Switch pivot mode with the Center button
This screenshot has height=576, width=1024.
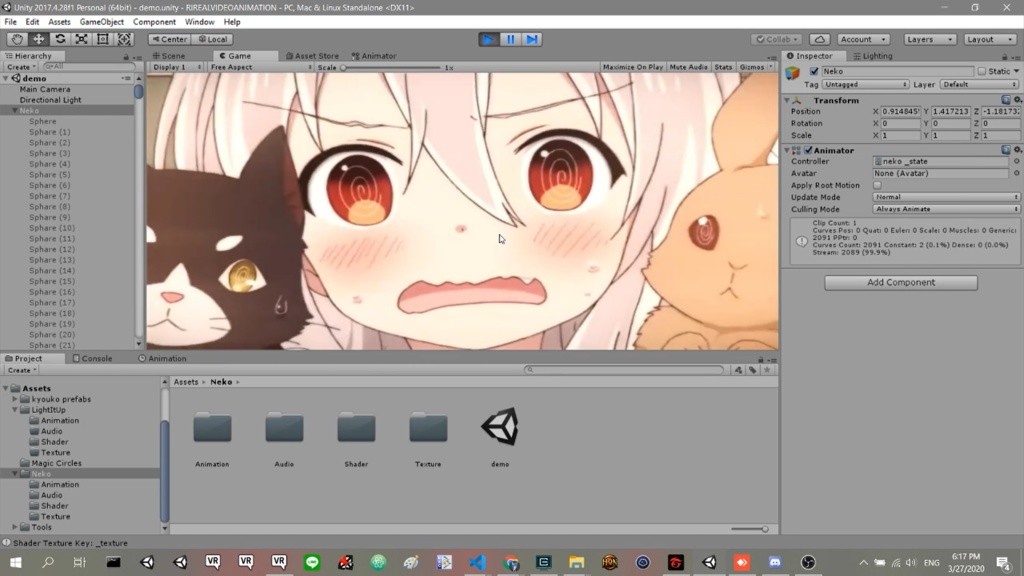[x=168, y=38]
